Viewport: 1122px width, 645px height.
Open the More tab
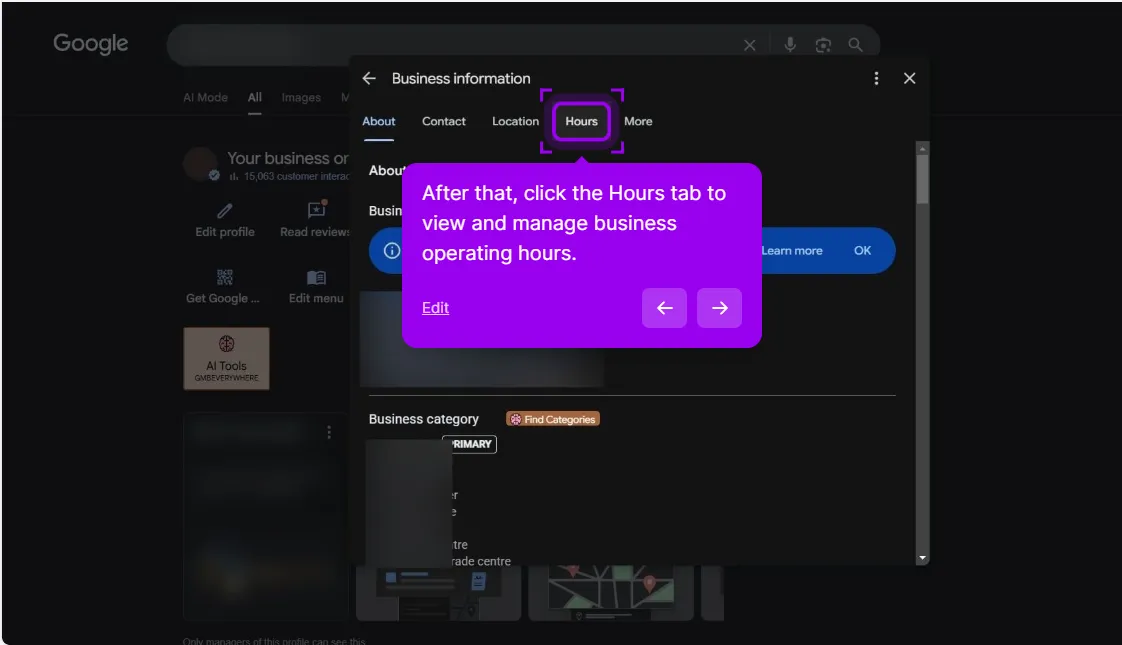point(638,122)
